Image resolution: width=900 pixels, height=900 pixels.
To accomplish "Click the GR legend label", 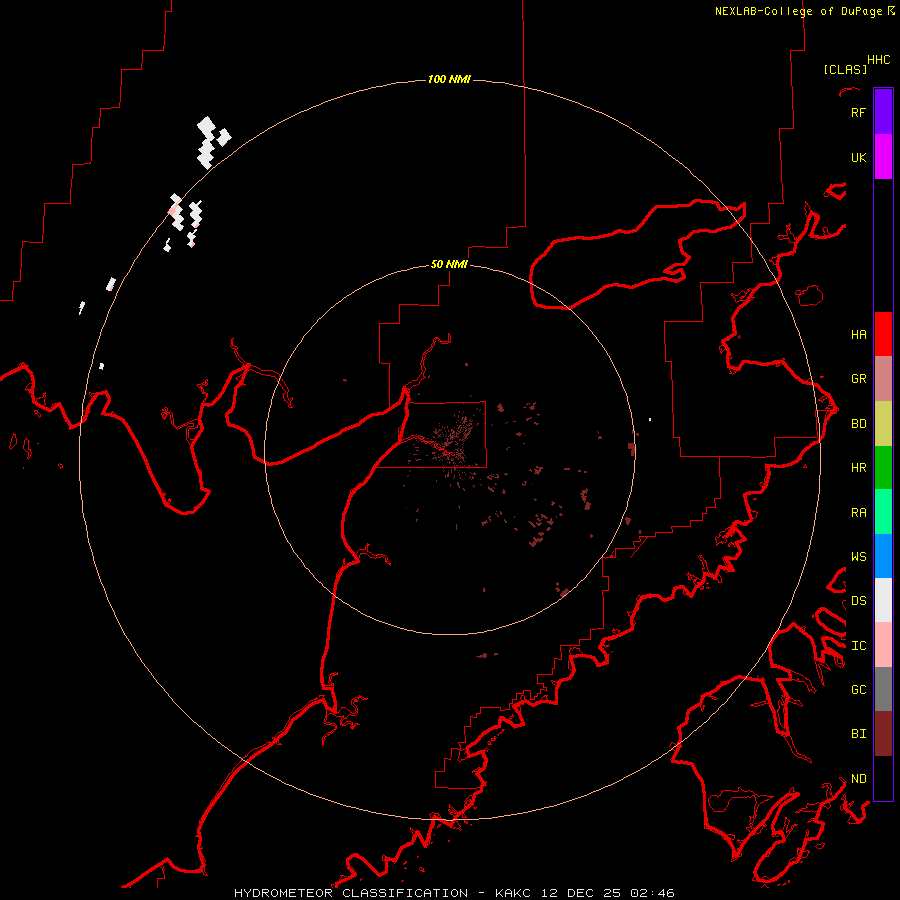I will pos(858,379).
